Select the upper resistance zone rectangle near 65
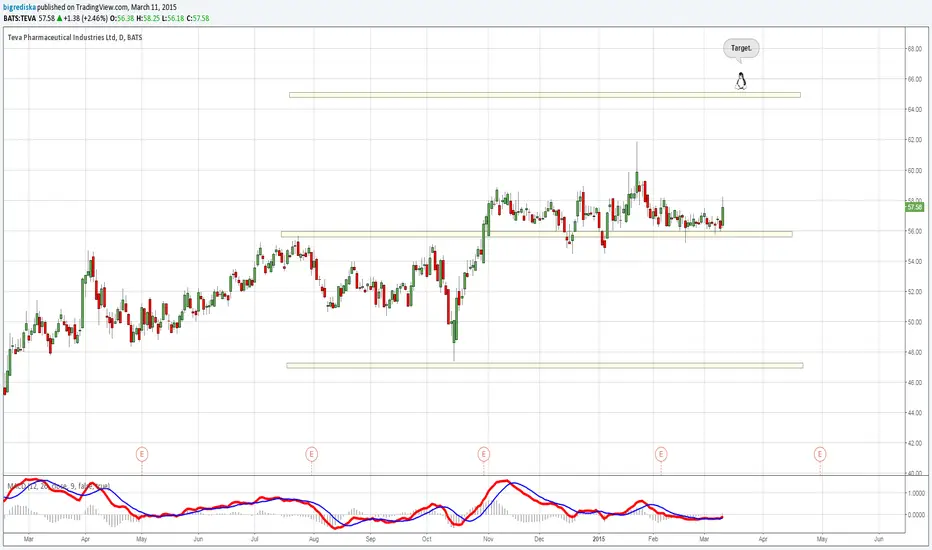 [x=545, y=95]
